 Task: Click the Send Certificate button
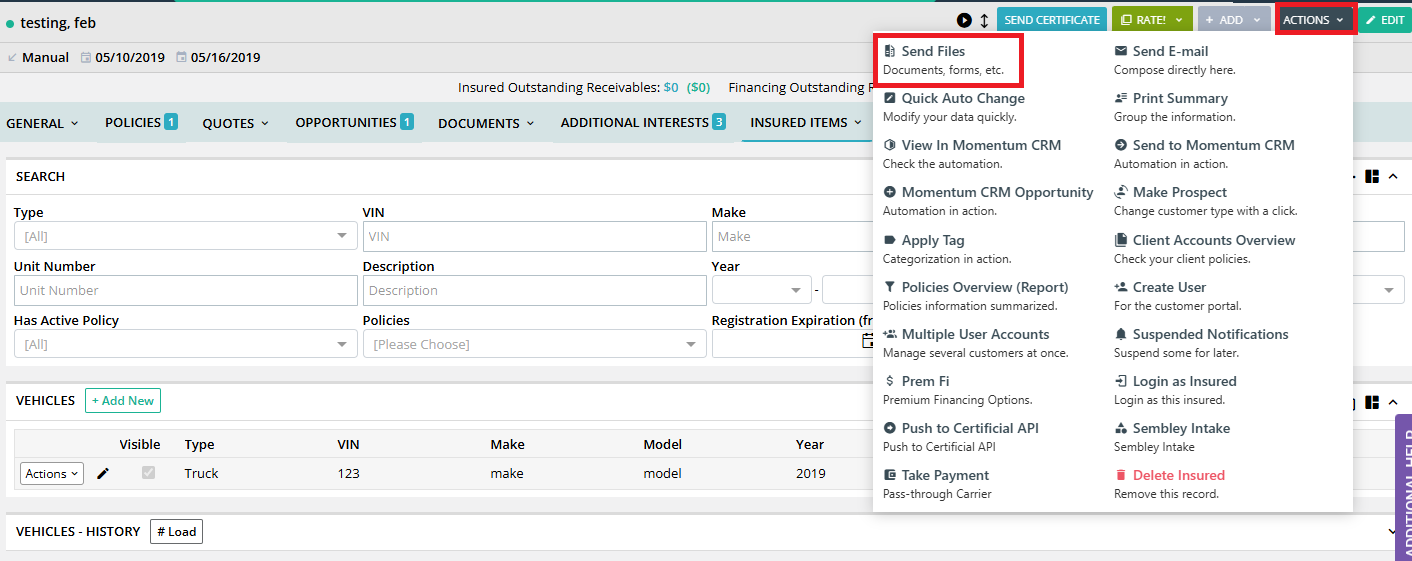[x=1052, y=20]
